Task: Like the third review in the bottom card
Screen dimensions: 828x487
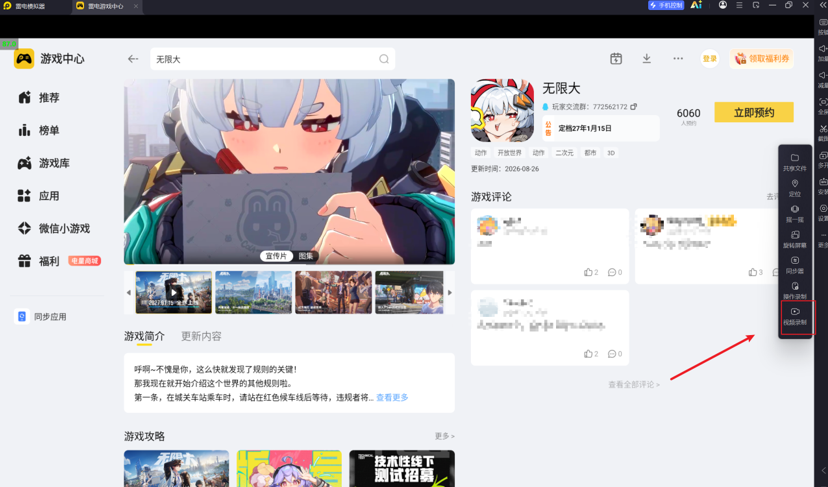Action: pyautogui.click(x=591, y=354)
